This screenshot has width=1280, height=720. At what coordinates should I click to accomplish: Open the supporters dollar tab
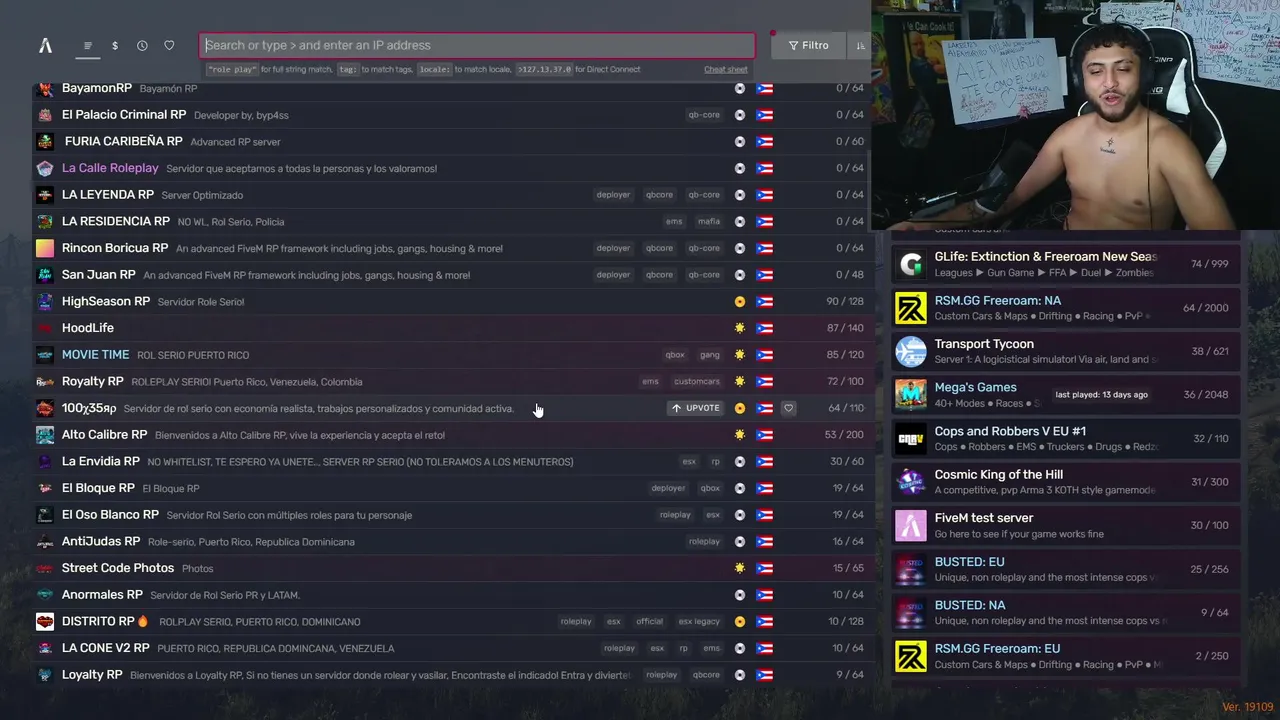(115, 45)
